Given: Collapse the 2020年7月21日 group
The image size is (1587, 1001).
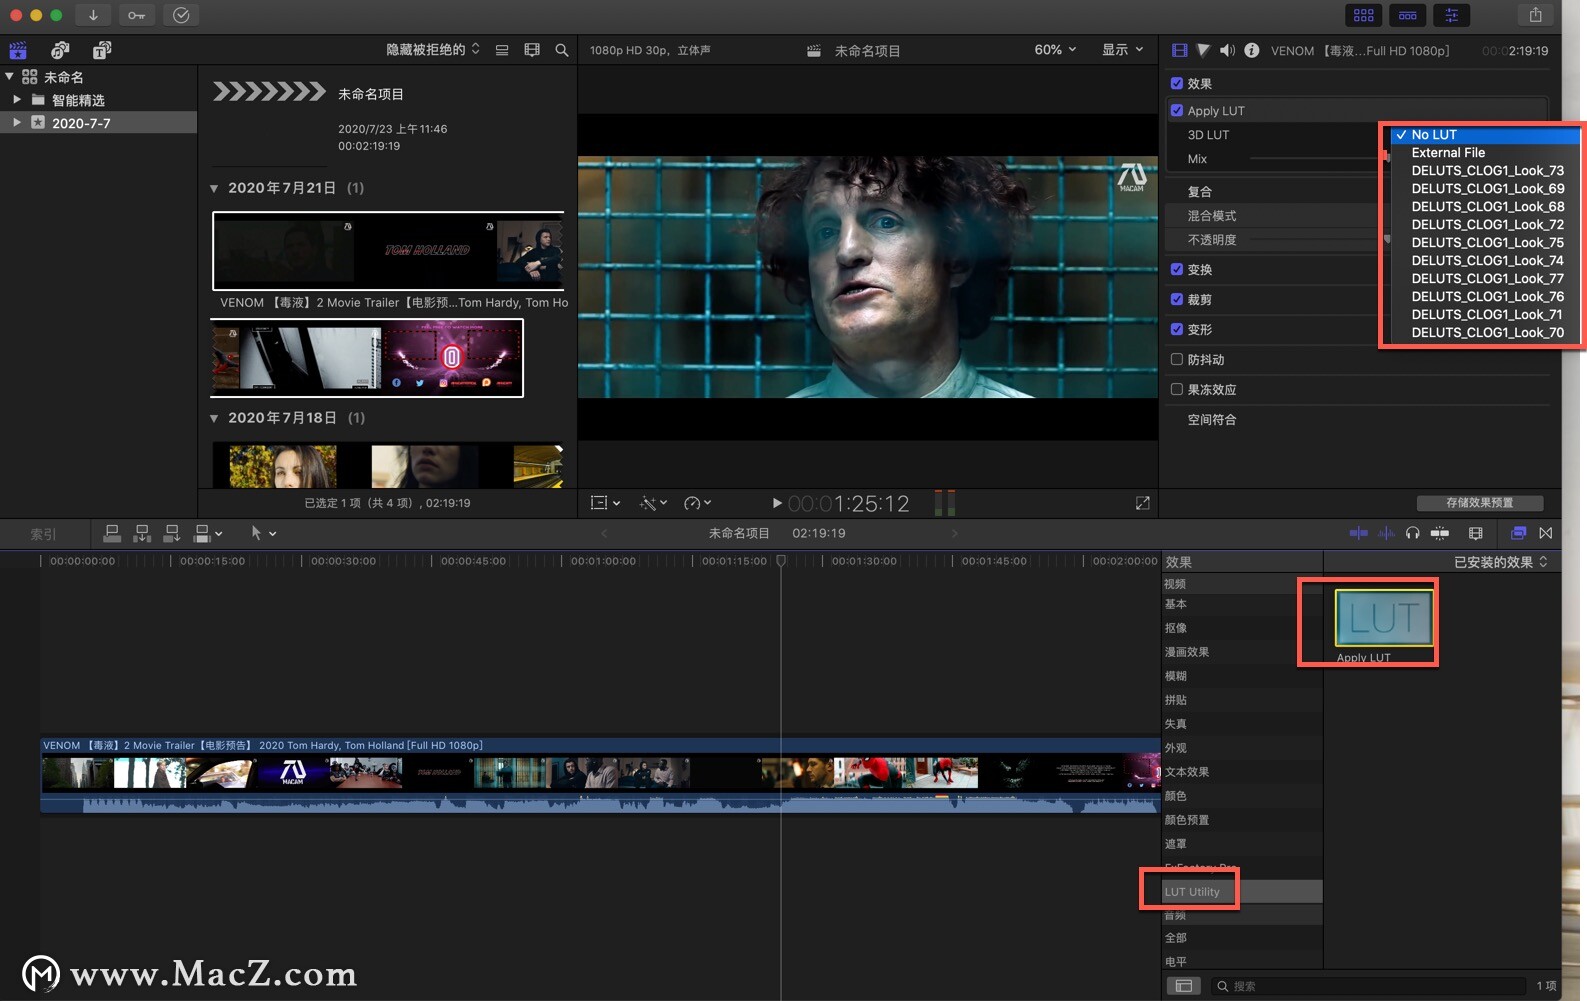Looking at the screenshot, I should [214, 188].
